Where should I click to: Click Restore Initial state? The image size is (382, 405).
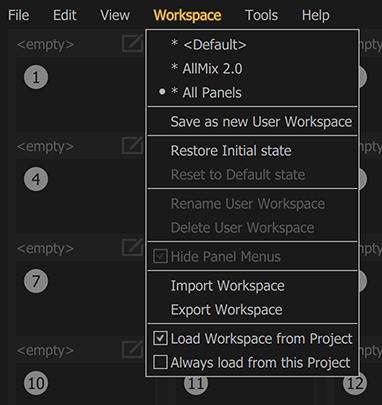[x=252, y=151]
